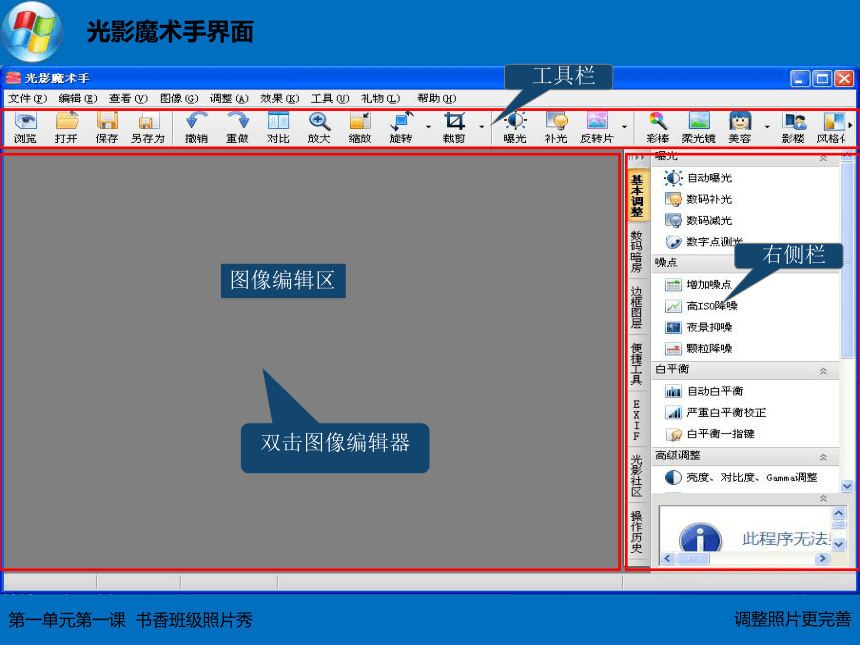Click the 放大 magnifier icon

(x=319, y=127)
